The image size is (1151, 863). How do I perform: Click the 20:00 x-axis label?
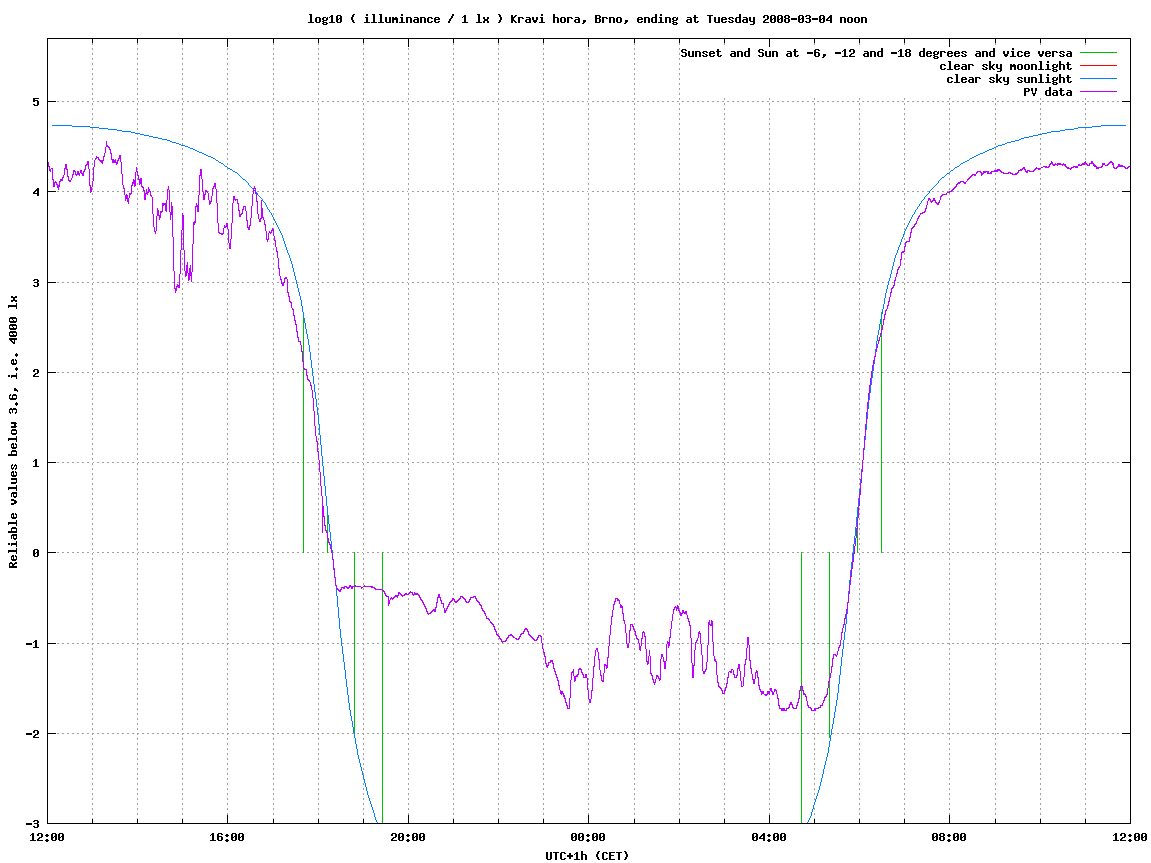coord(408,837)
